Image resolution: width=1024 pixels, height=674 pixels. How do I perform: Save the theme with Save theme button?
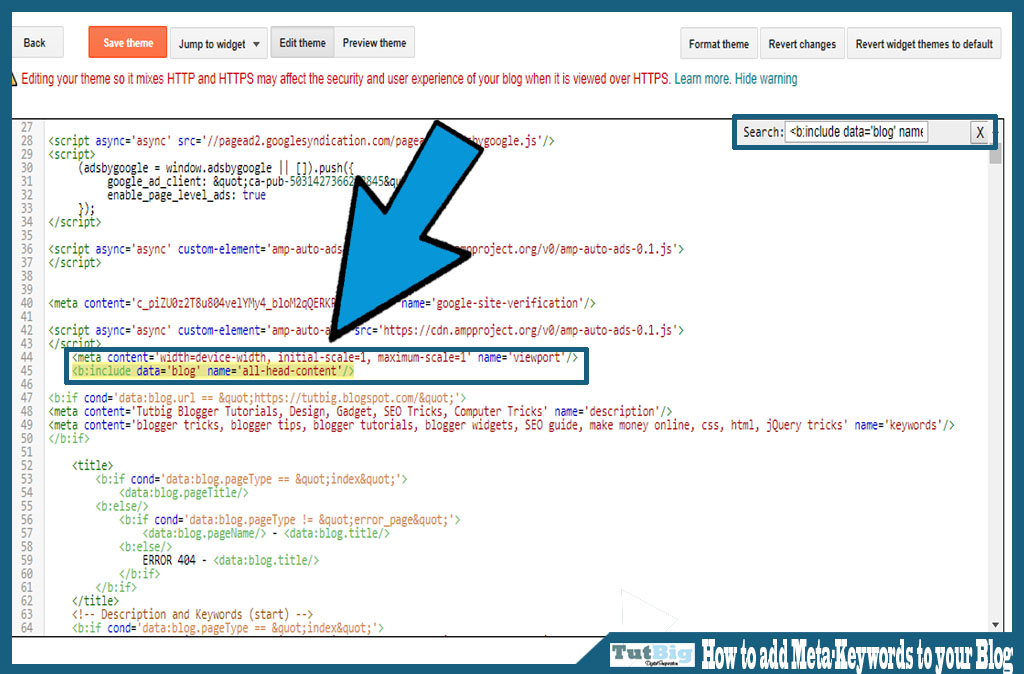point(128,42)
